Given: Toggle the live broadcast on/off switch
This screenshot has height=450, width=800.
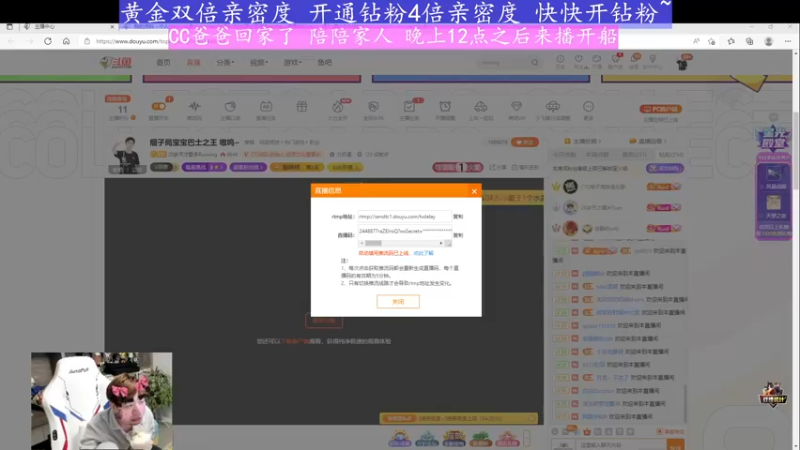Looking at the screenshot, I should [x=159, y=106].
